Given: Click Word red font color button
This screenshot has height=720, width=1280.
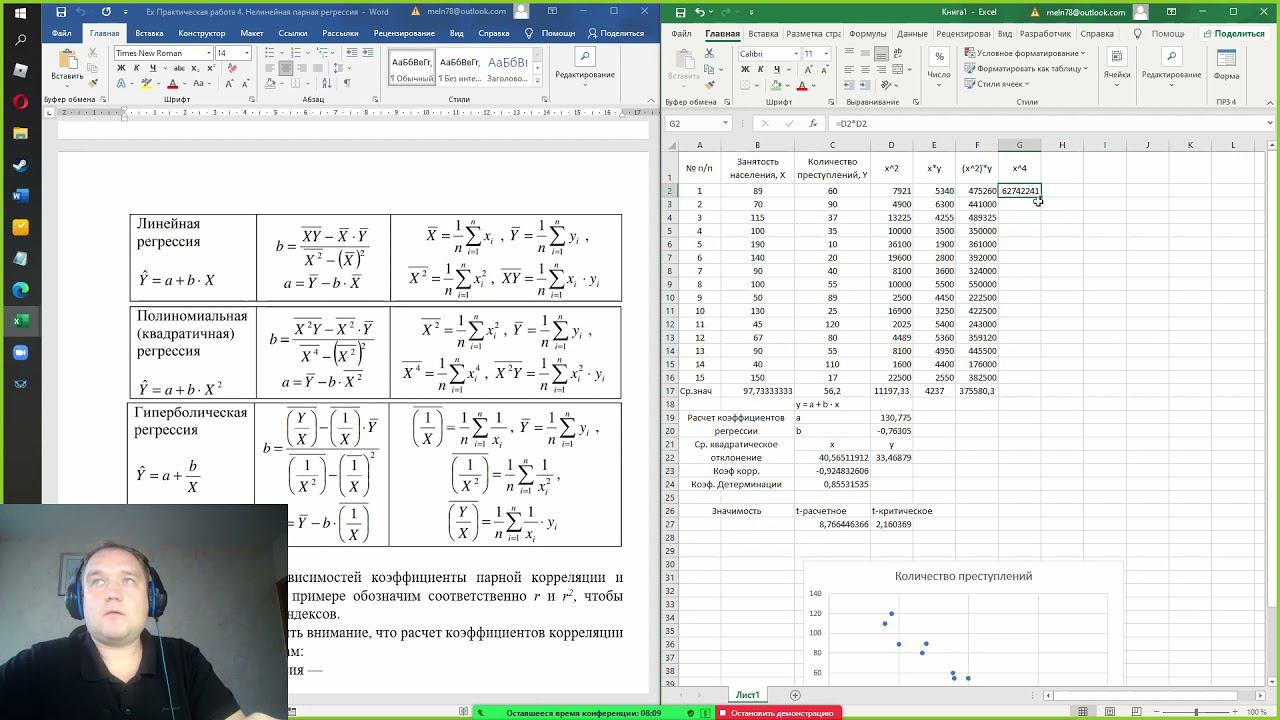Looking at the screenshot, I should (x=173, y=84).
